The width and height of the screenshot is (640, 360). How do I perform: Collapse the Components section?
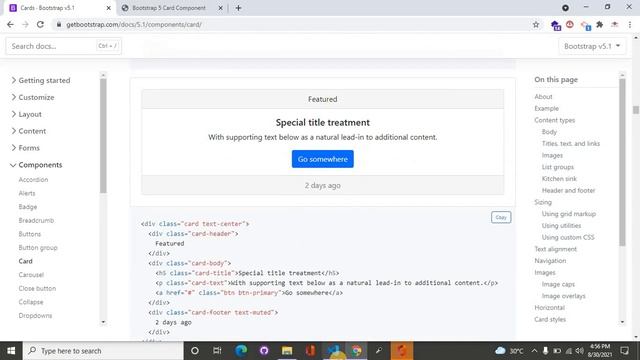37,165
